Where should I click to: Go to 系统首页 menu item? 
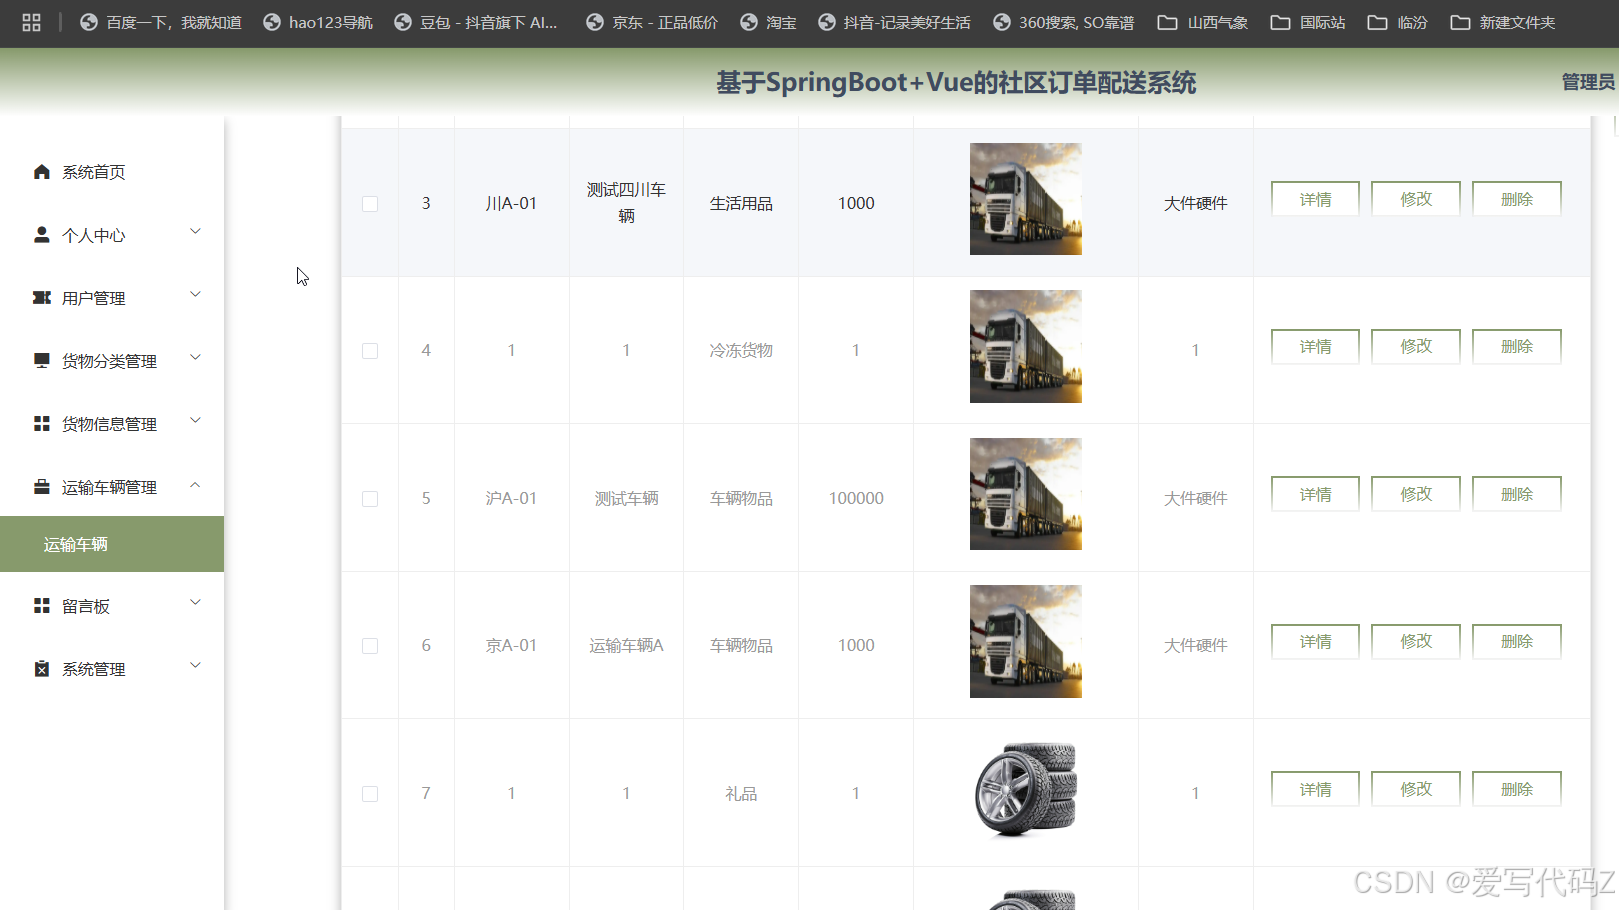click(112, 172)
